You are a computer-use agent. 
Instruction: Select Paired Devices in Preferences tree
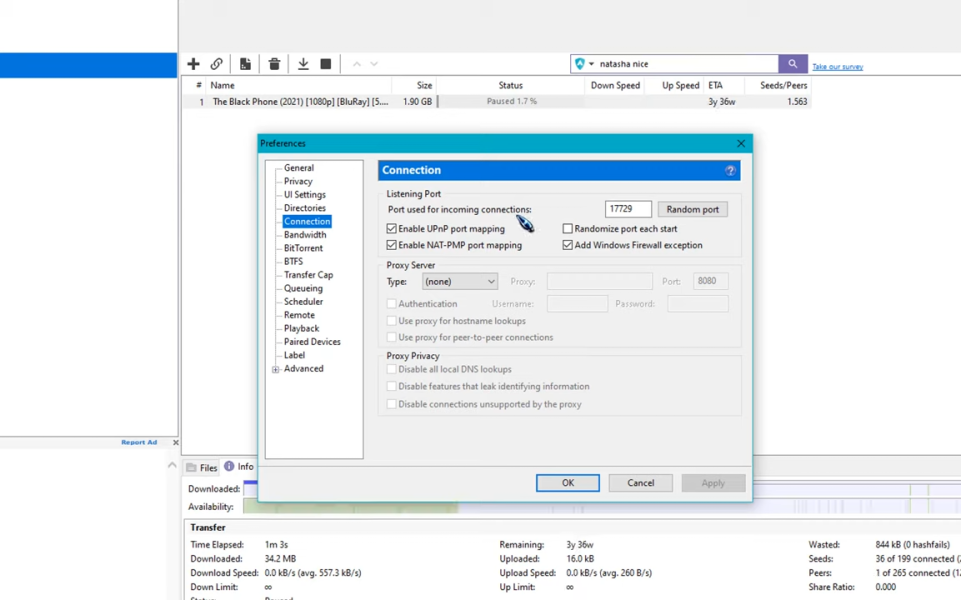(312, 342)
